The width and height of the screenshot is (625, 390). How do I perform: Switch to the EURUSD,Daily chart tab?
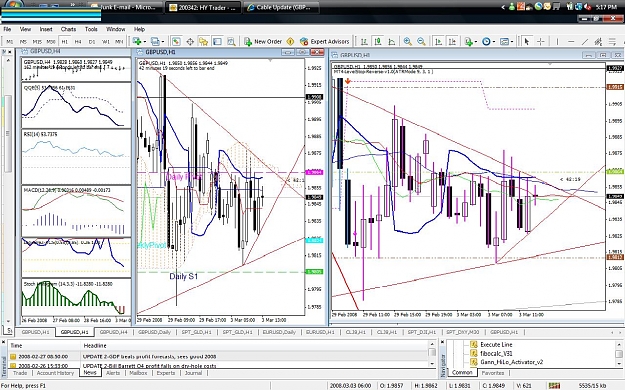click(x=279, y=332)
